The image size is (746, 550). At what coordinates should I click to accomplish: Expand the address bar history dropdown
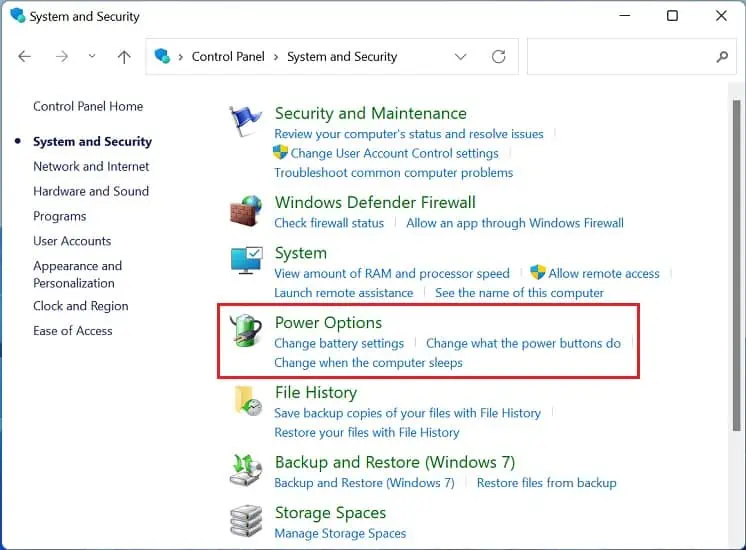click(x=460, y=57)
